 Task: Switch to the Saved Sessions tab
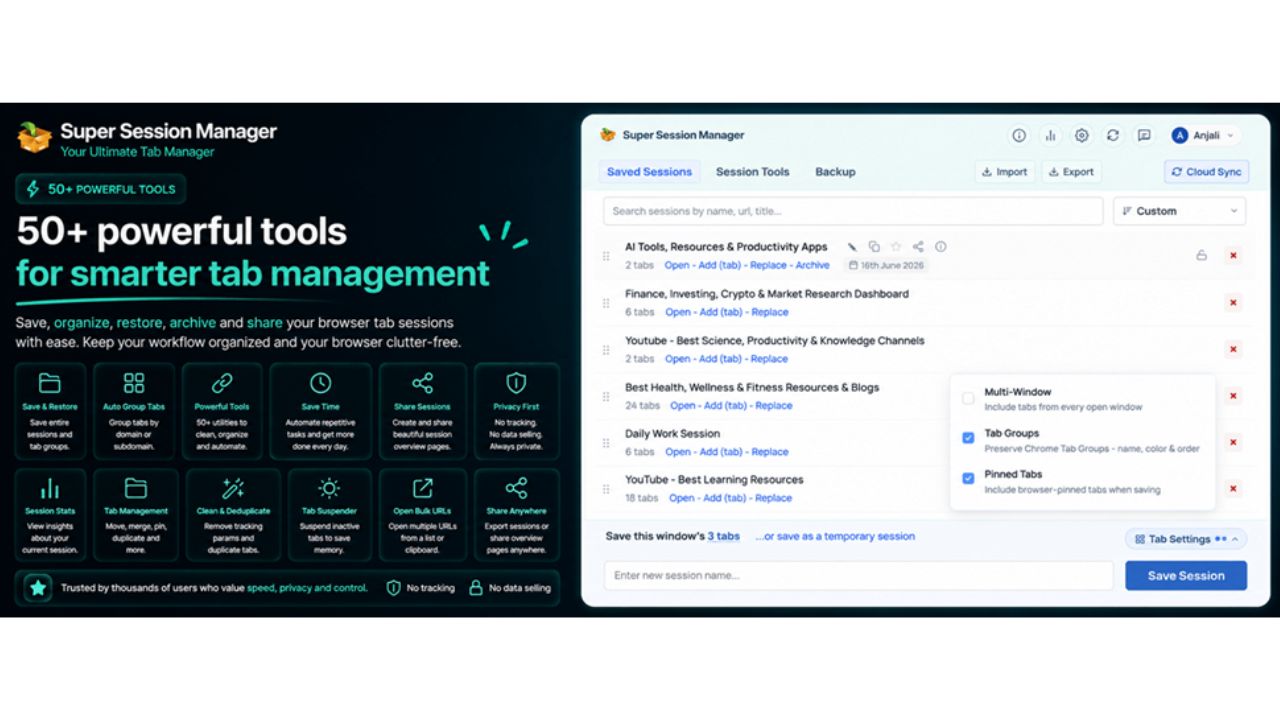pyautogui.click(x=649, y=172)
